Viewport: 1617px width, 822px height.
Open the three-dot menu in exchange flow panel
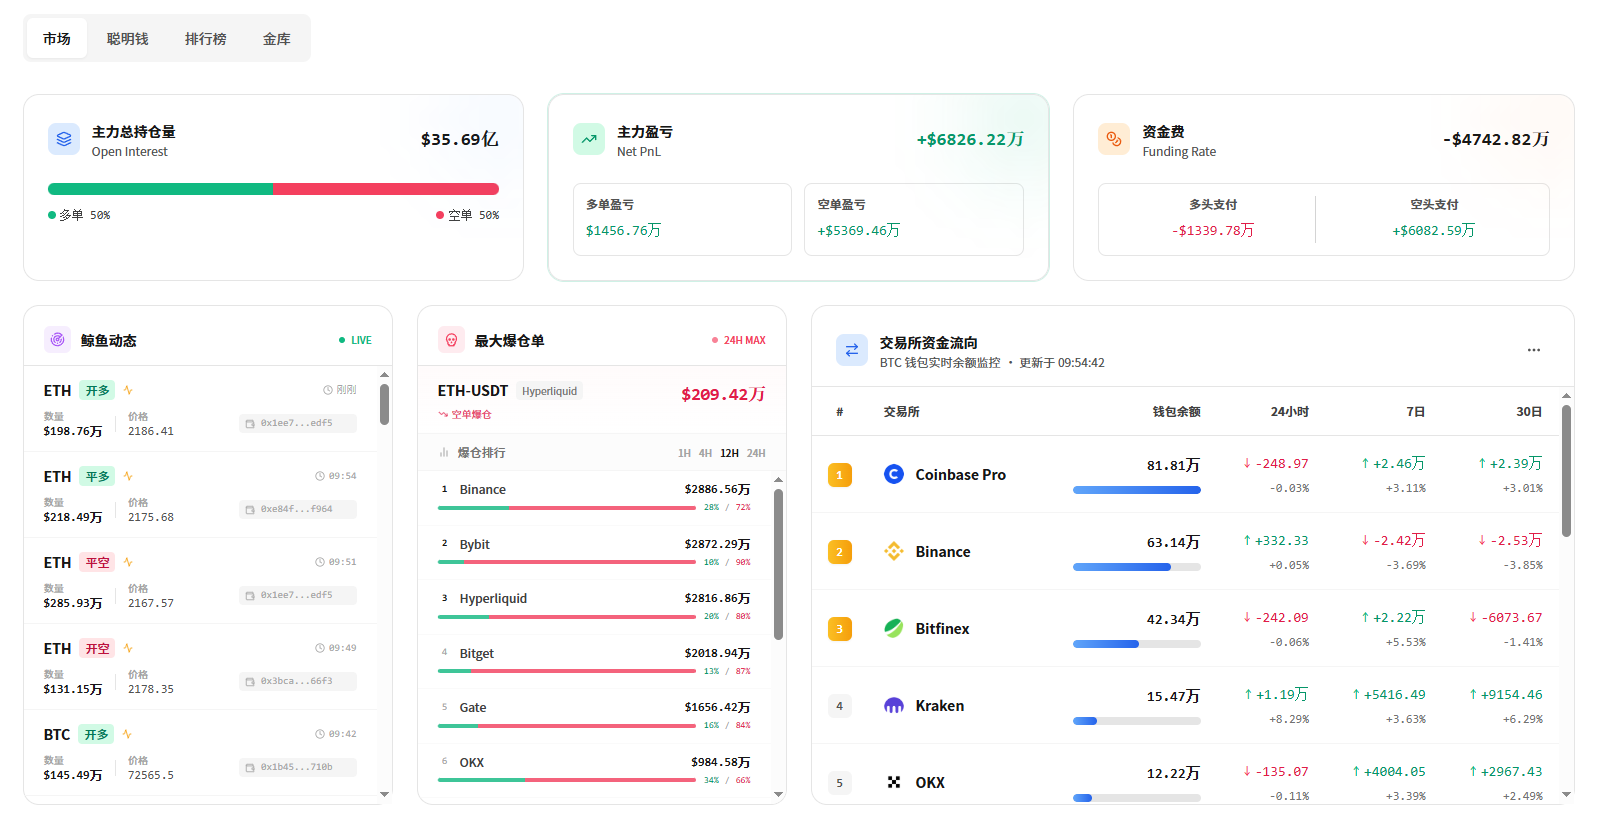pyautogui.click(x=1533, y=350)
